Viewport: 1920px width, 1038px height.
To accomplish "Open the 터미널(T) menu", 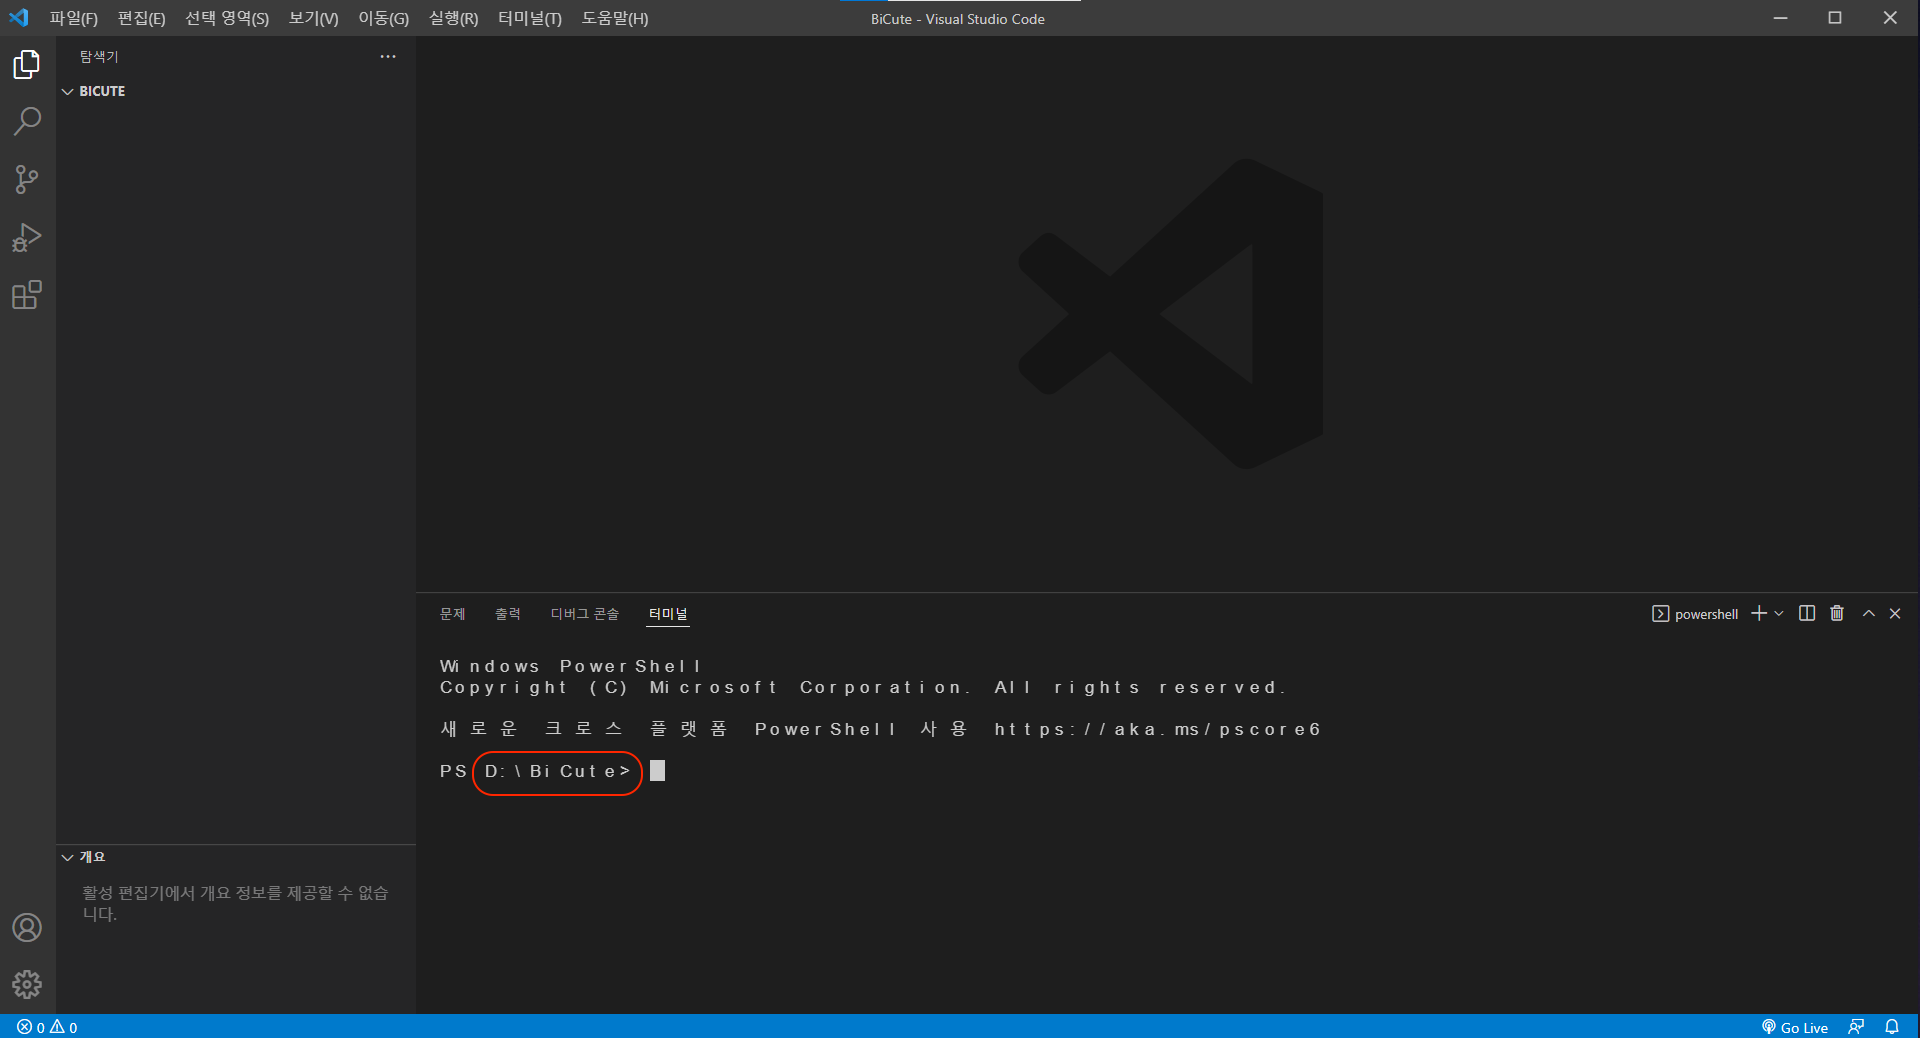I will tap(530, 18).
